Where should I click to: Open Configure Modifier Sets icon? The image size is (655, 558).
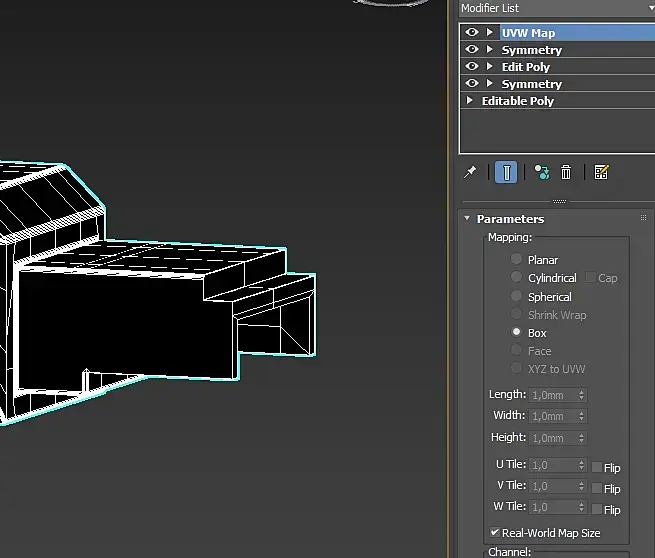click(x=601, y=172)
